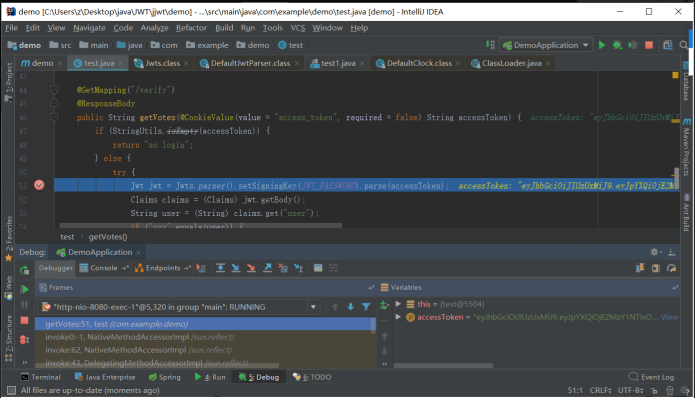Open the Maven Projects side panel
Viewport: 695px width, 398px height.
(x=687, y=148)
